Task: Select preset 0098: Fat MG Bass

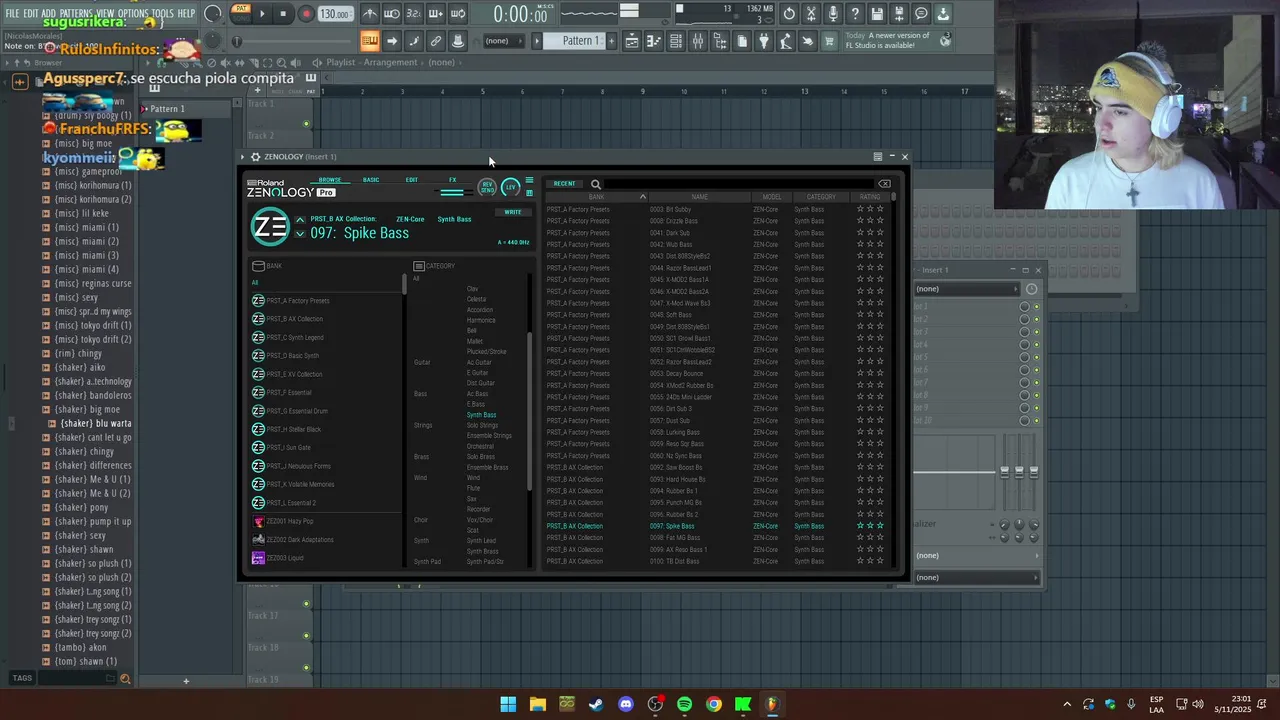Action: point(716,538)
